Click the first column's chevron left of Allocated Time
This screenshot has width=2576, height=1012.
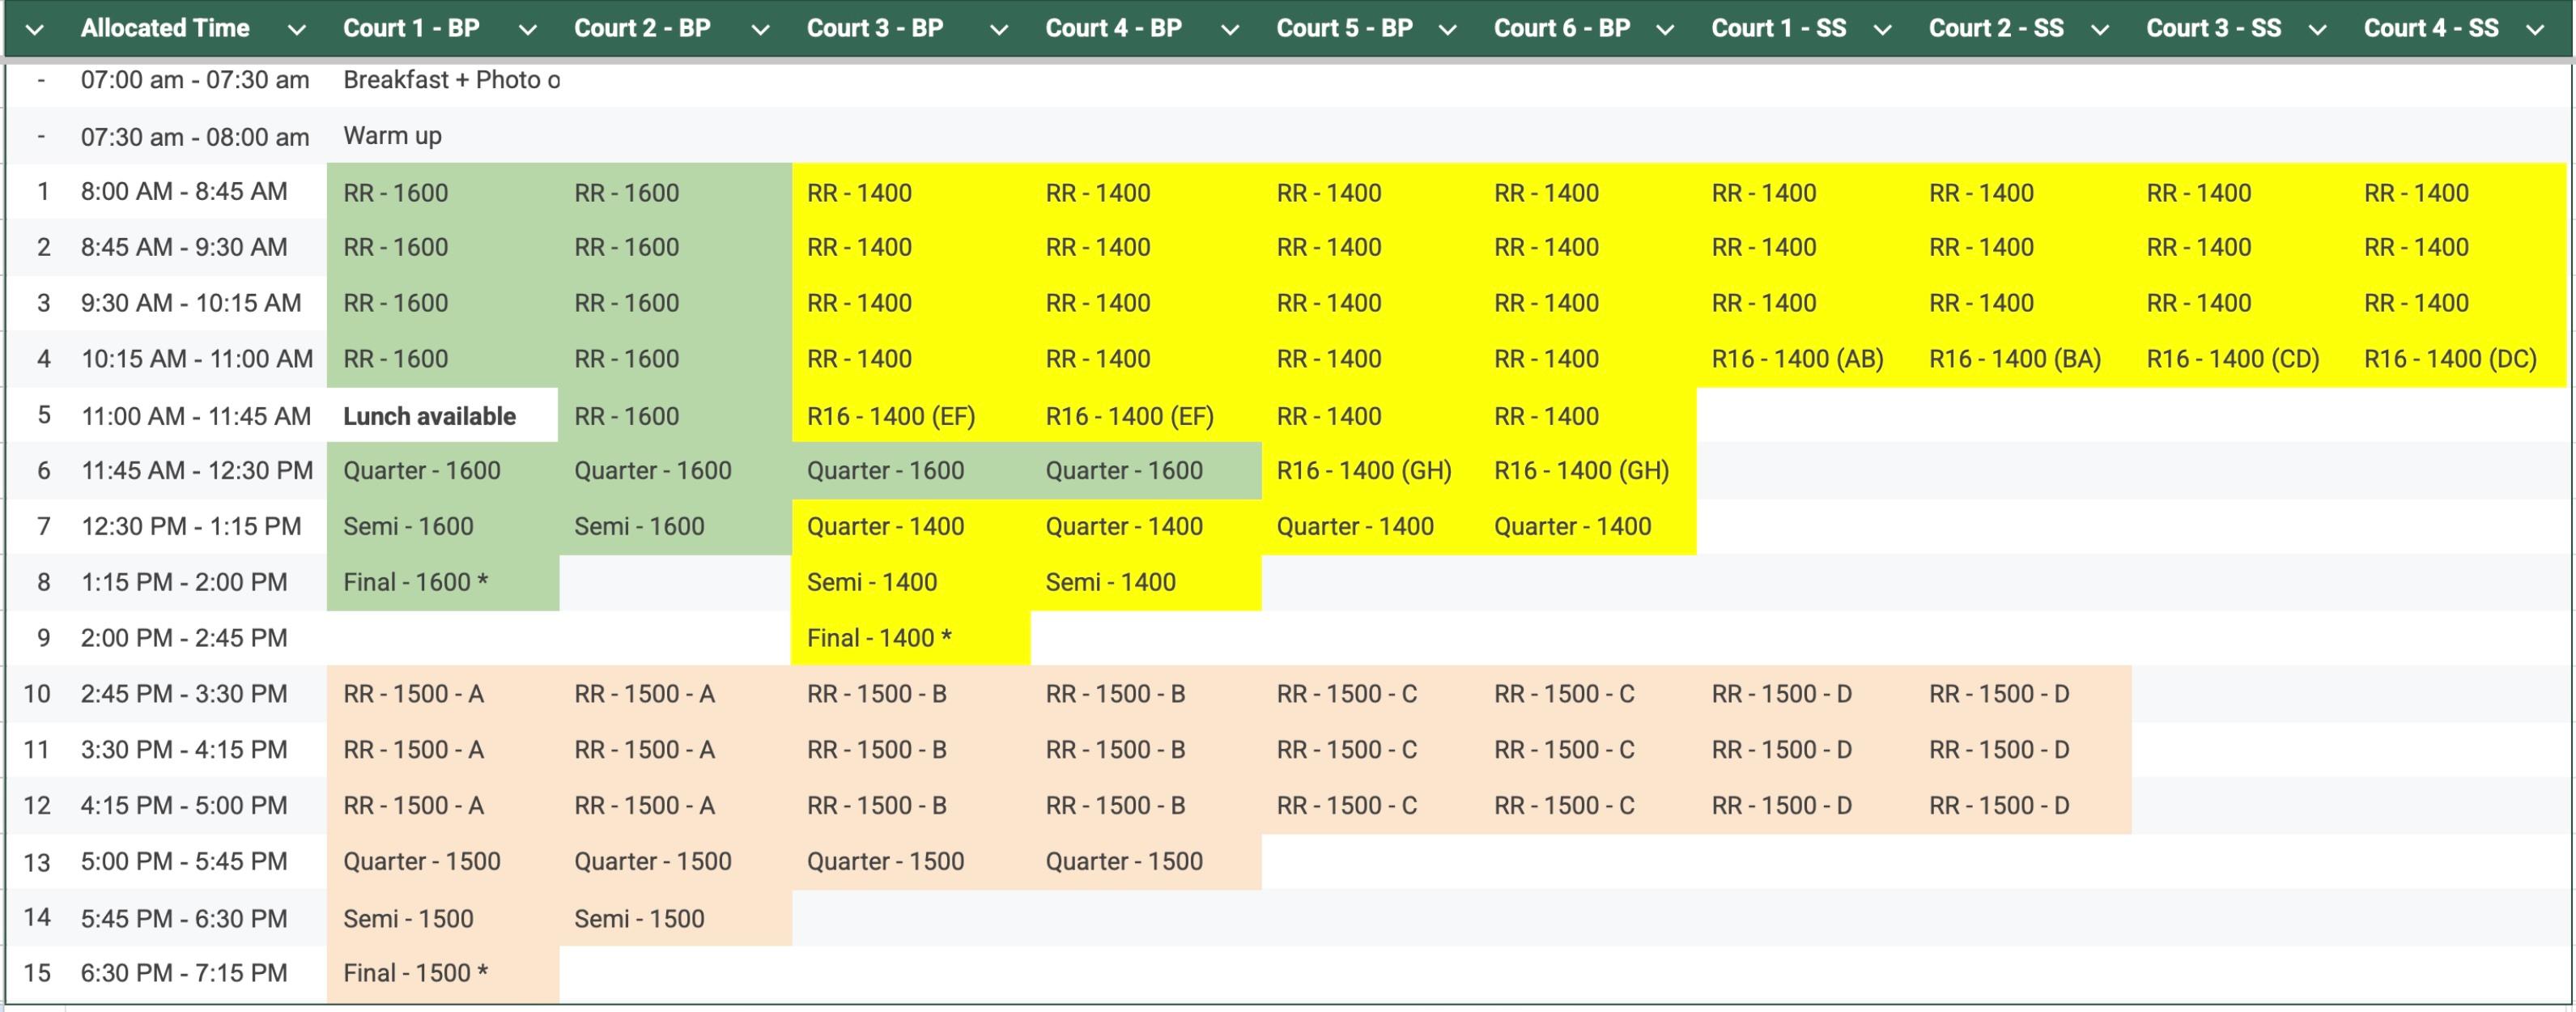coord(34,30)
